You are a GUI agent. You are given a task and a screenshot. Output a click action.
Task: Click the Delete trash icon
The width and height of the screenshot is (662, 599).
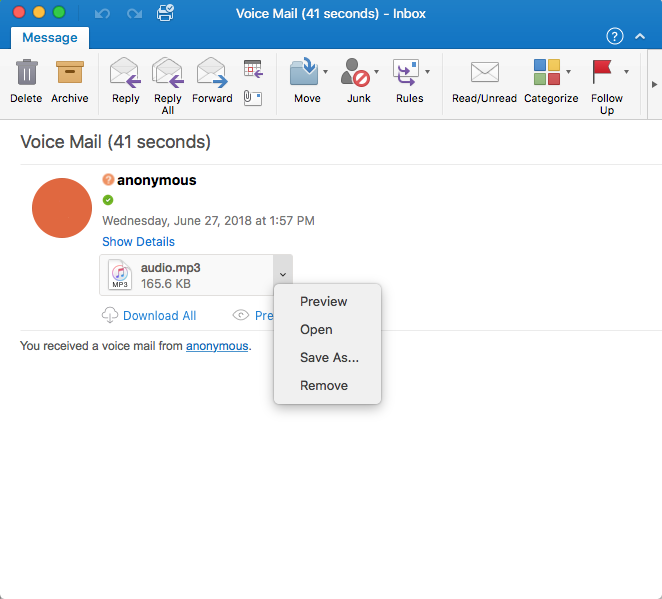pyautogui.click(x=26, y=75)
